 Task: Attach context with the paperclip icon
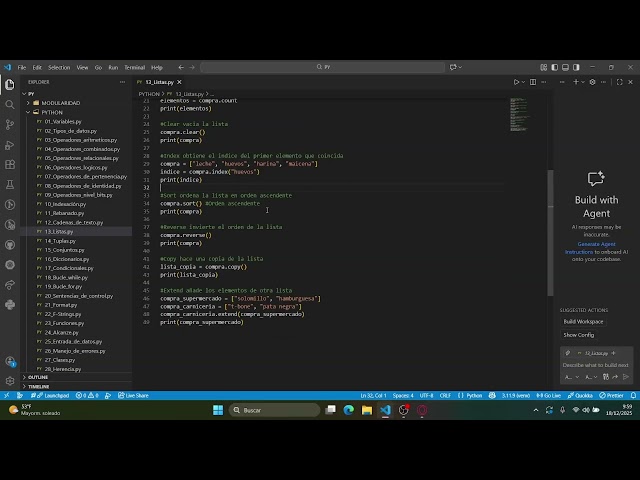(567, 353)
